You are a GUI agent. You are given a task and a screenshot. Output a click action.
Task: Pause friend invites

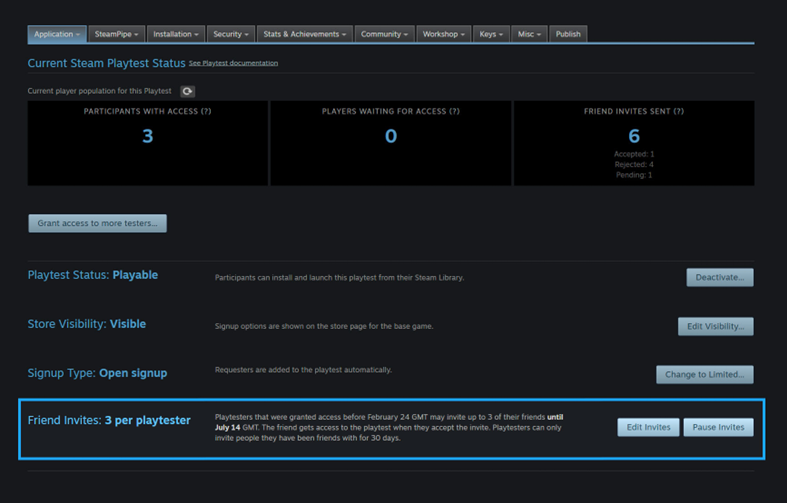tap(718, 427)
